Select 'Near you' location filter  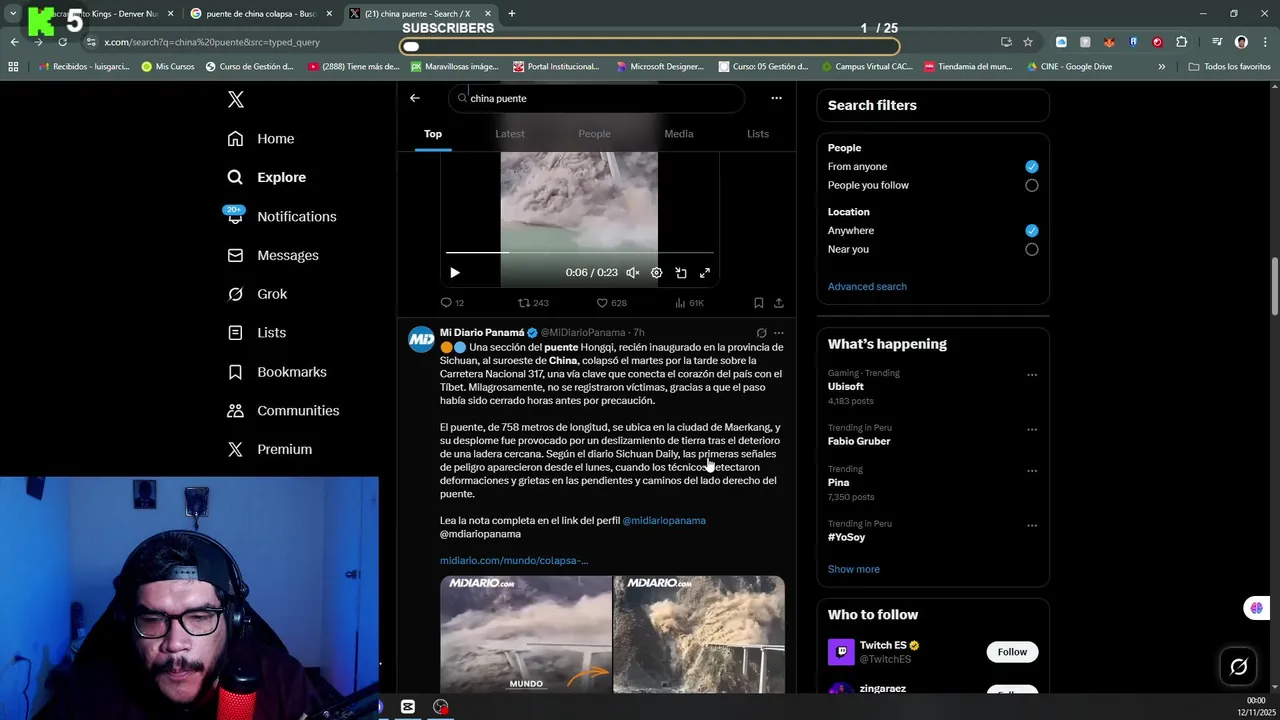(x=1032, y=250)
